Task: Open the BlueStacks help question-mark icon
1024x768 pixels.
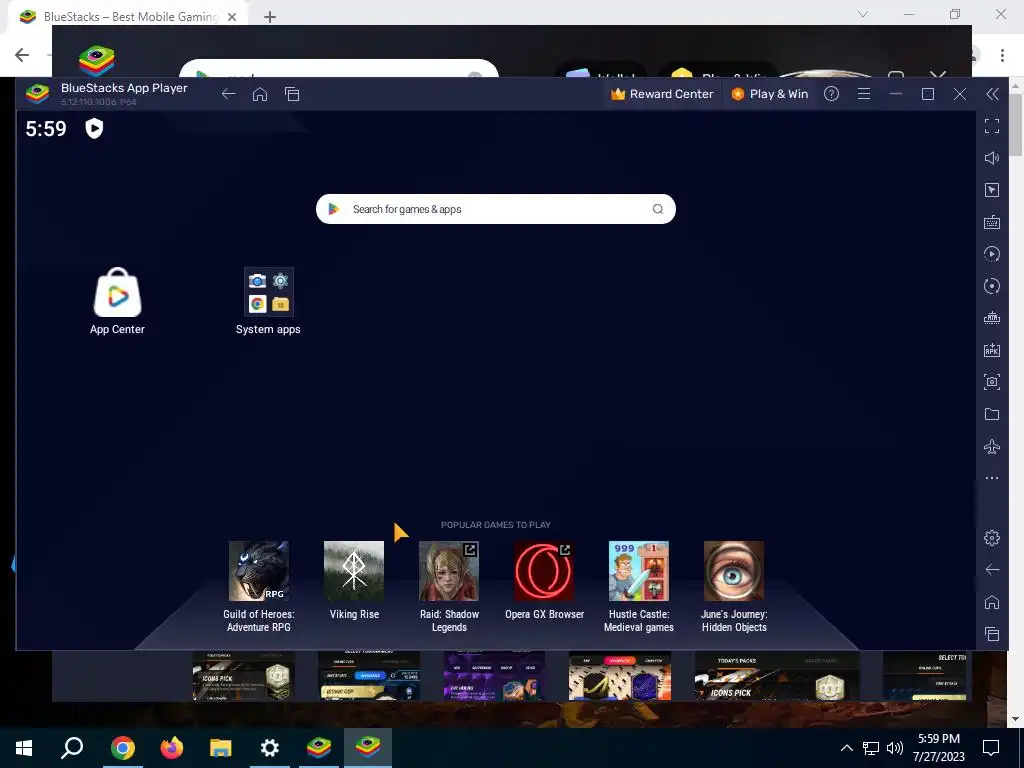Action: [x=831, y=94]
